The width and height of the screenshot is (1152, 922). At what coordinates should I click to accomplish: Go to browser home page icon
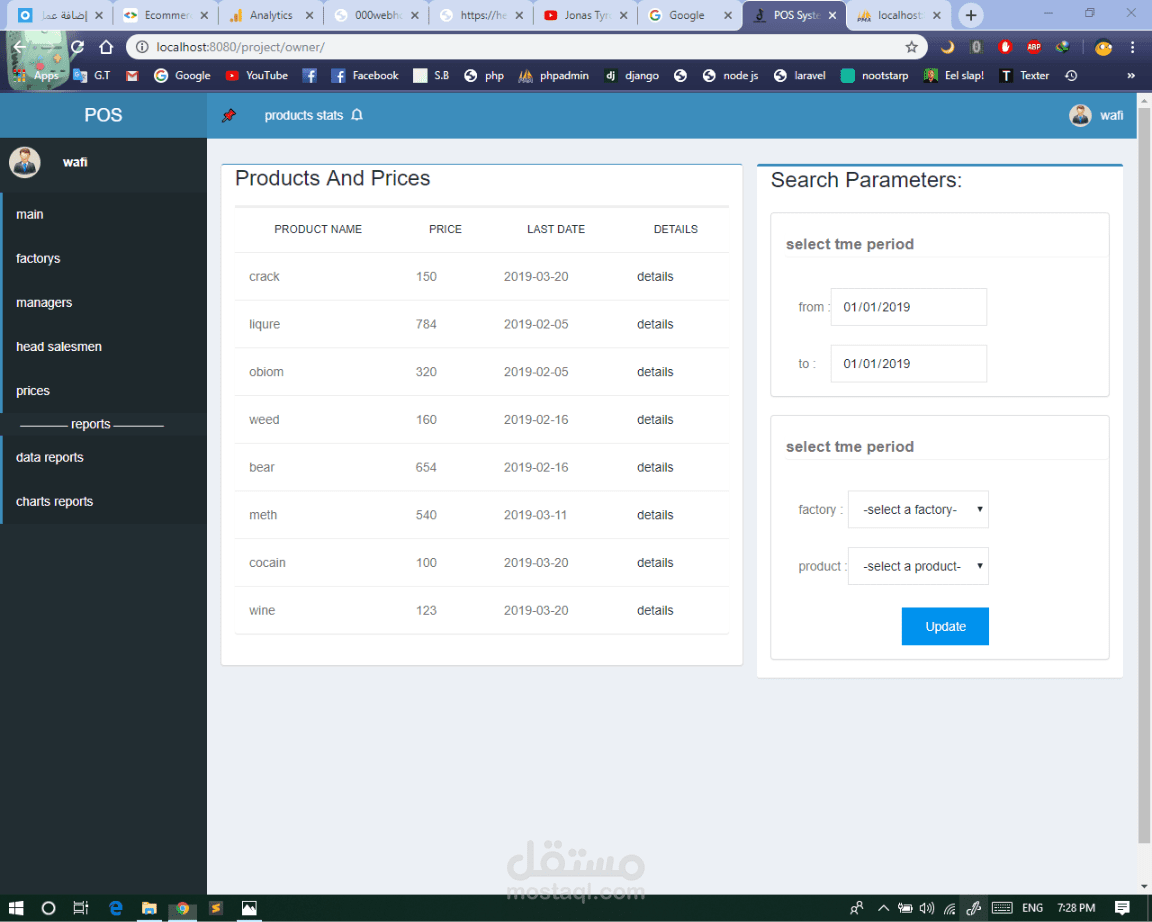pyautogui.click(x=106, y=47)
